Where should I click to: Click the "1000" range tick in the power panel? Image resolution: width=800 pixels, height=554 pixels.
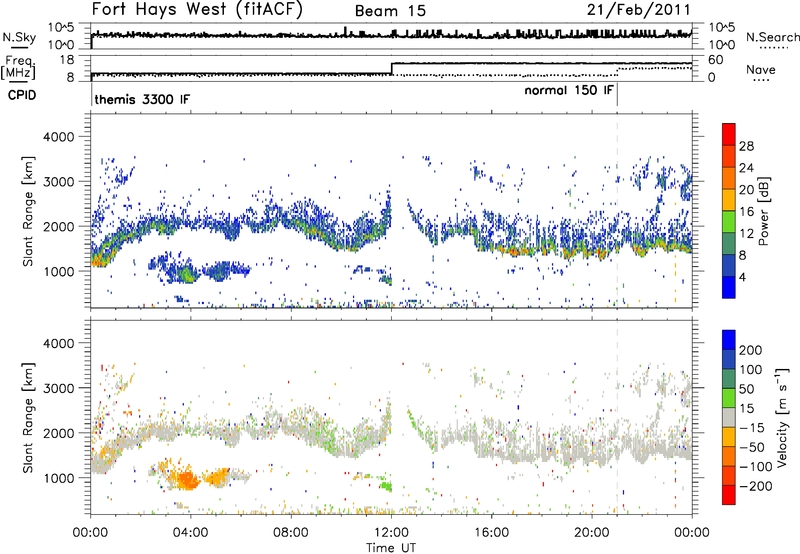(58, 271)
